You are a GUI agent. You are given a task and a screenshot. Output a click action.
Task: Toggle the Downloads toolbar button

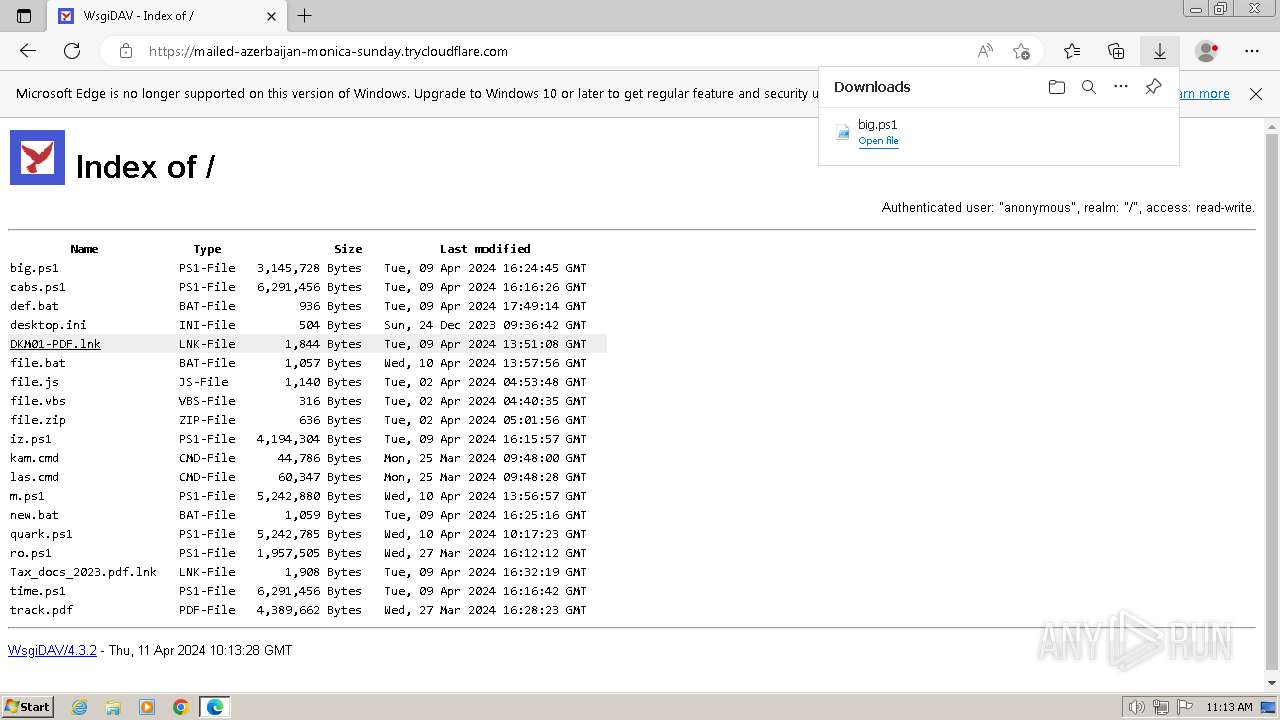pos(1160,51)
